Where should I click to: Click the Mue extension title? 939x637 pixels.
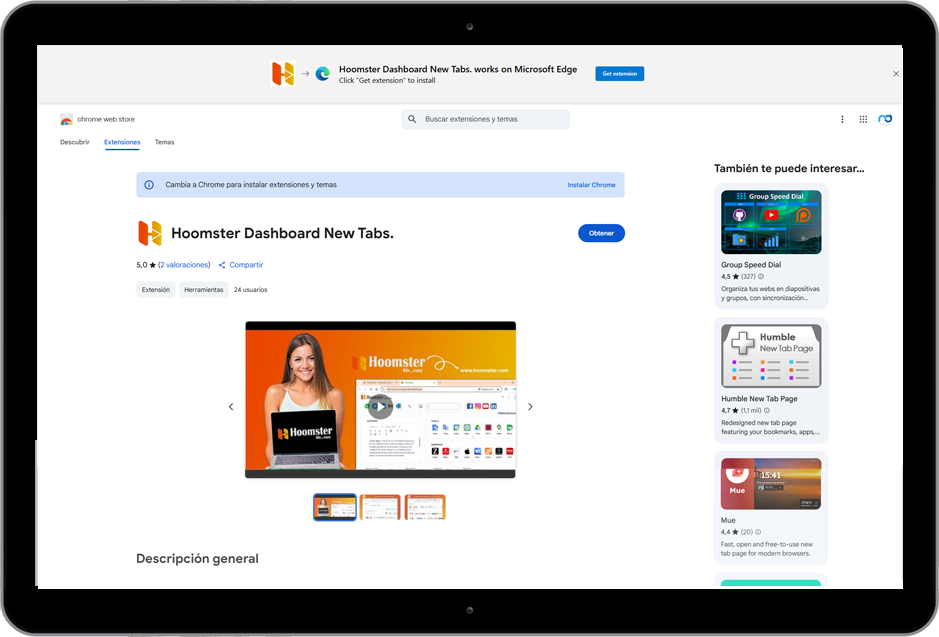click(x=728, y=520)
